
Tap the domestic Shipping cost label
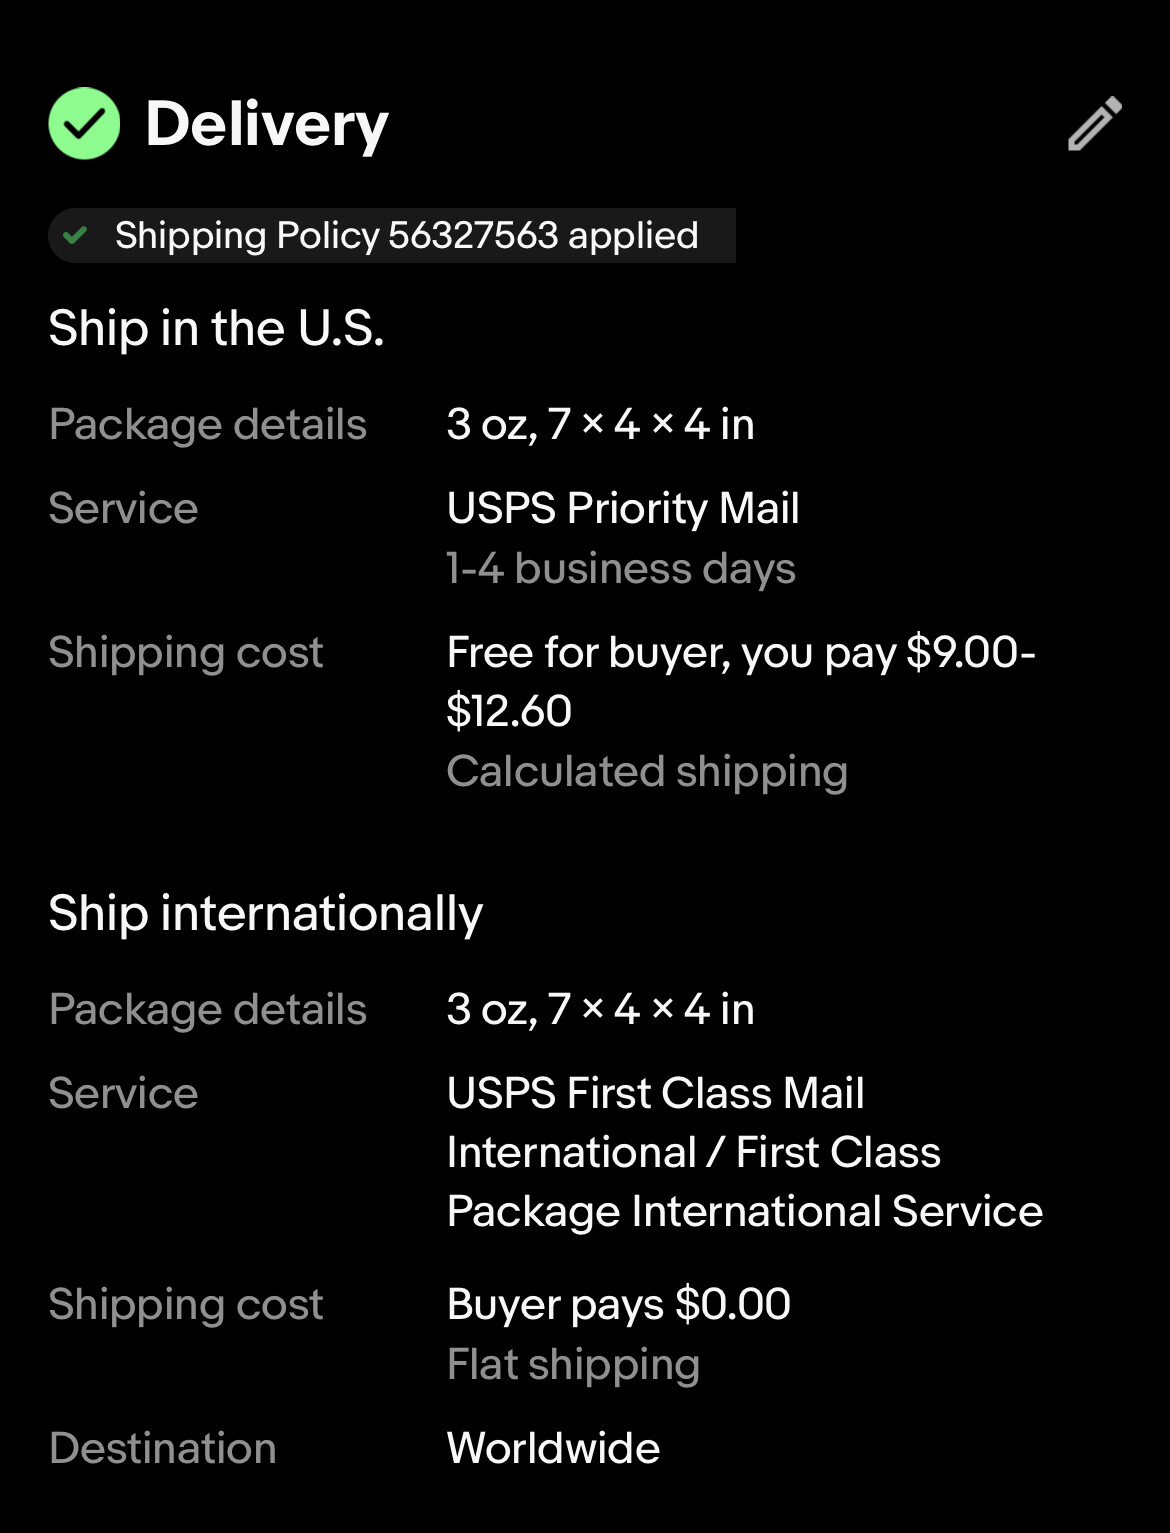[186, 652]
